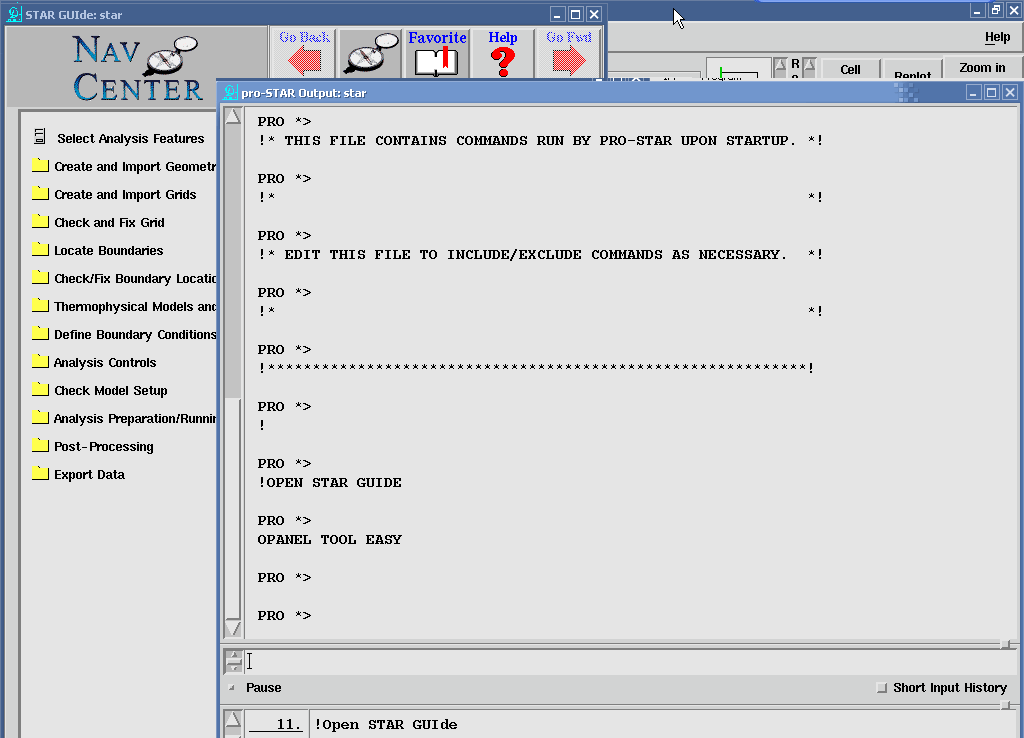Image resolution: width=1024 pixels, height=738 pixels.
Task: Click the pro-STAR command input field
Action: (630, 662)
